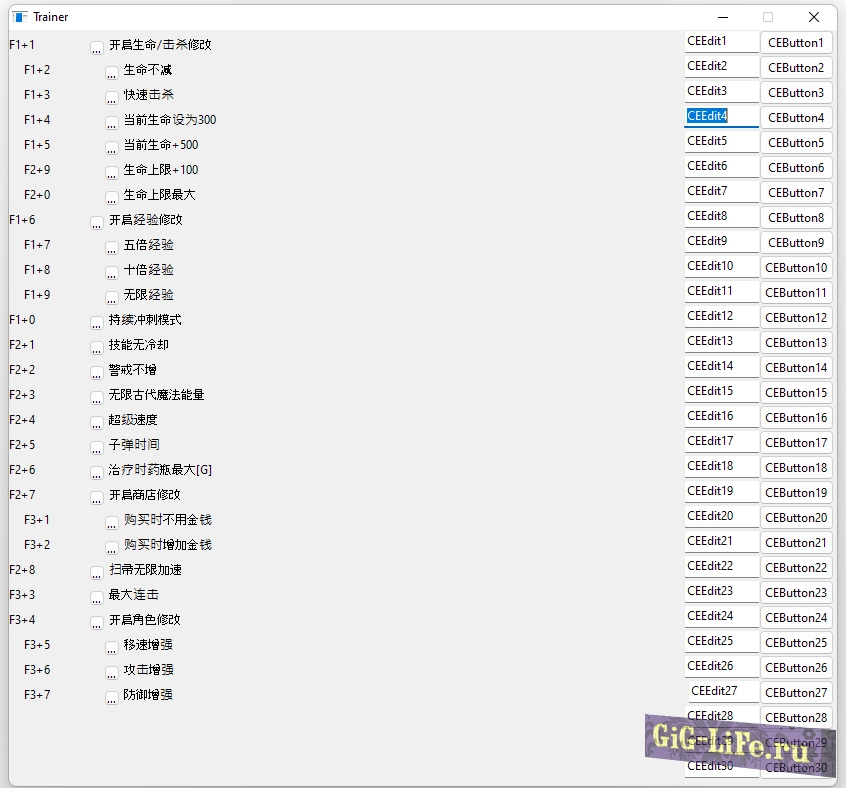Toggle the 购买时不用金钱 checkbox
This screenshot has width=846, height=788.
tap(112, 522)
